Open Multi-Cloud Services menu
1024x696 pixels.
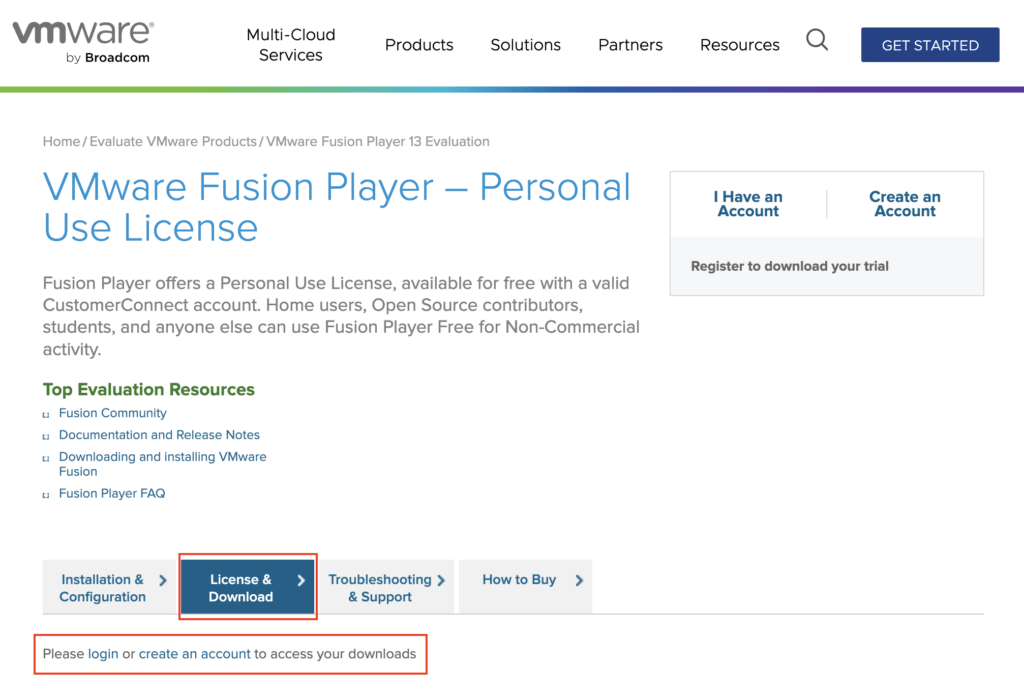[291, 45]
